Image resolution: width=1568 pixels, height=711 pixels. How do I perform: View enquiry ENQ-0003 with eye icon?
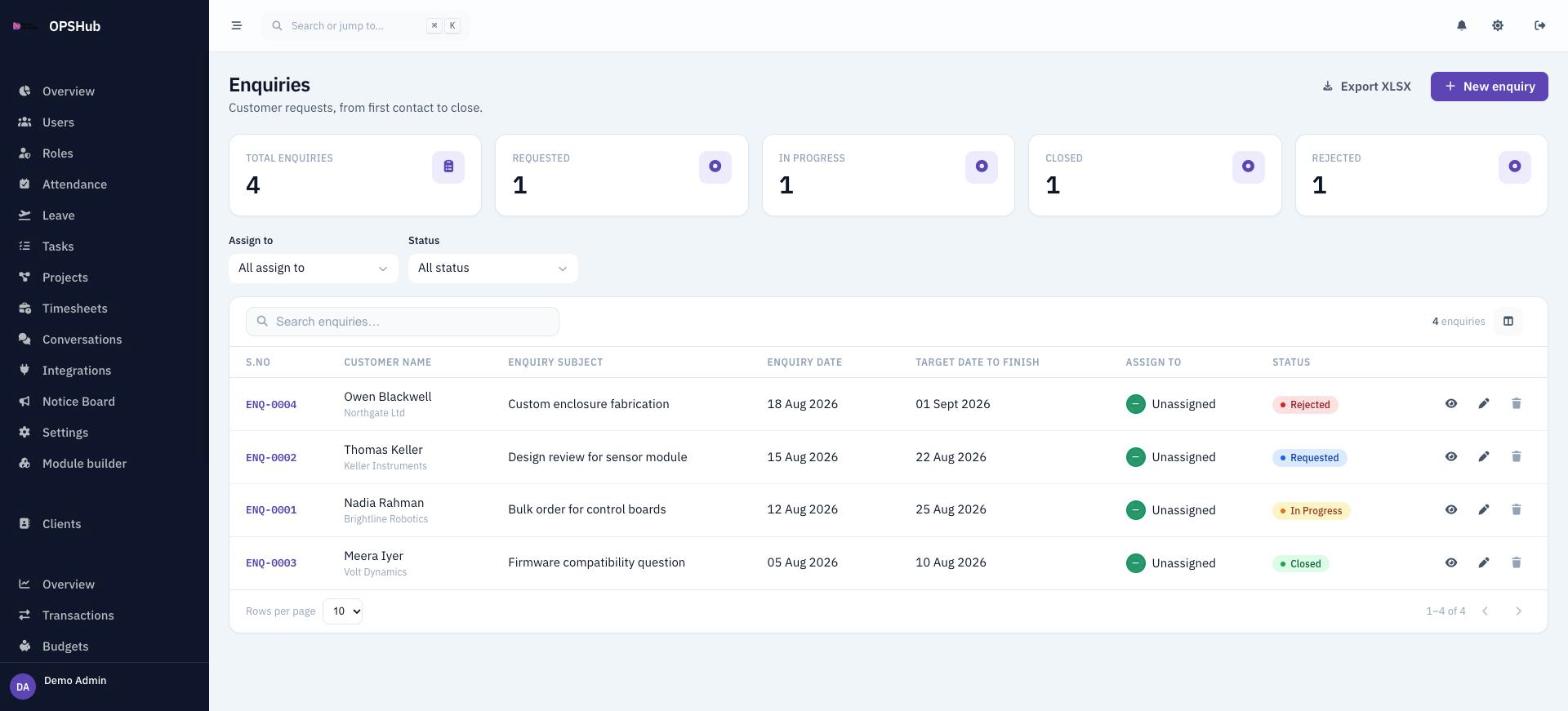click(x=1450, y=563)
